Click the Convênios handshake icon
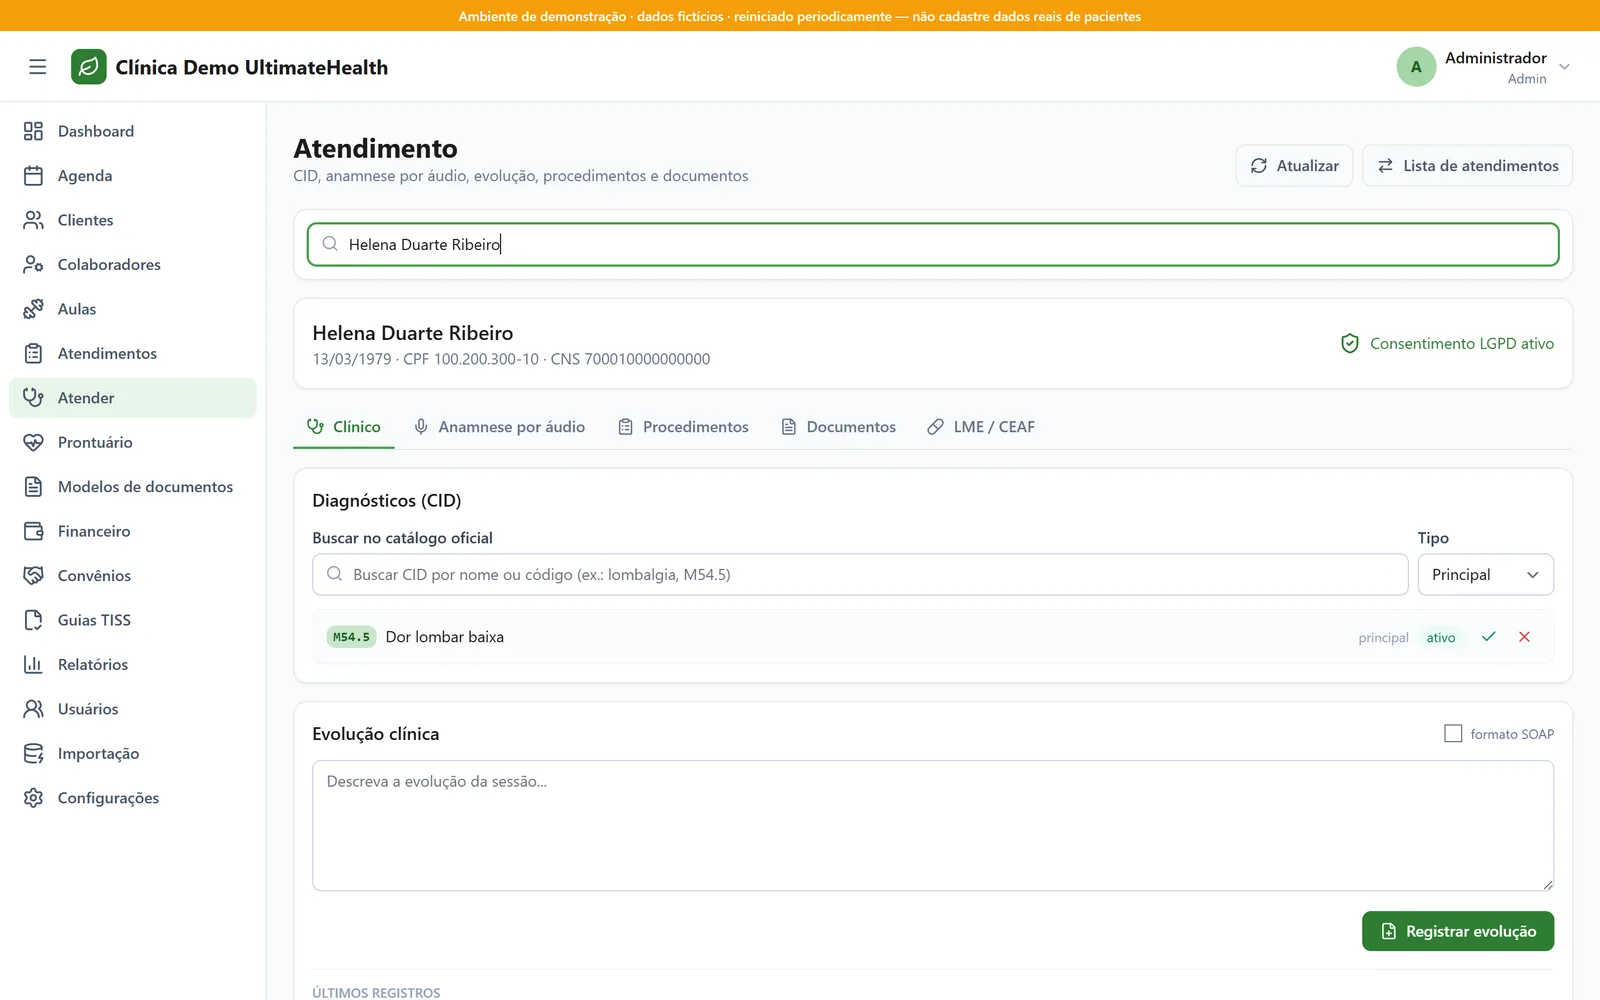1600x1000 pixels. (x=34, y=576)
